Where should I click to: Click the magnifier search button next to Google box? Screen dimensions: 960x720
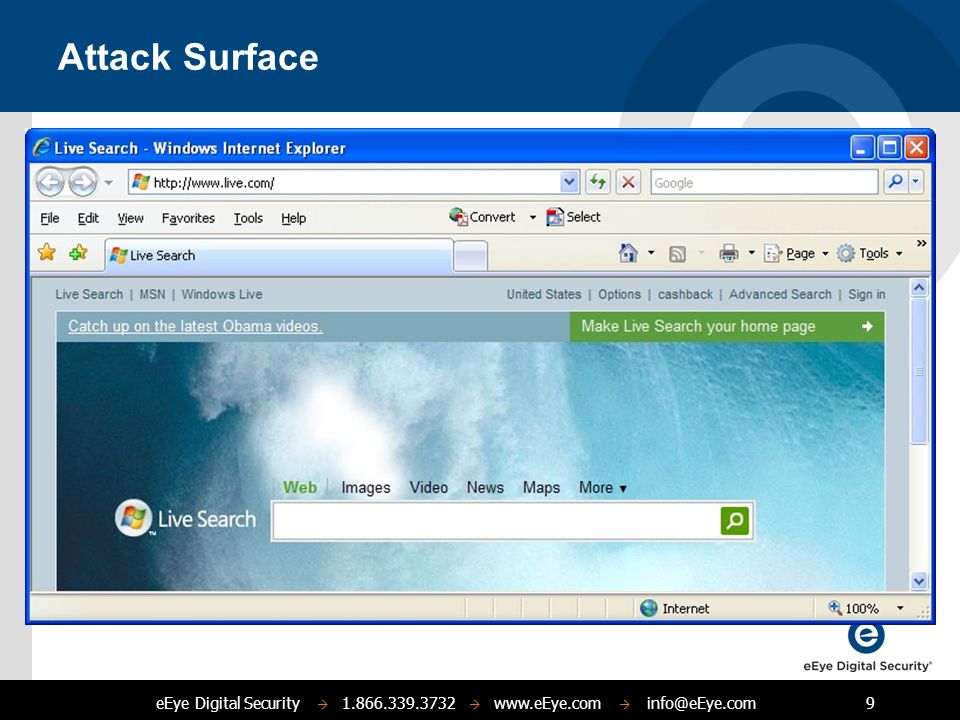(895, 182)
